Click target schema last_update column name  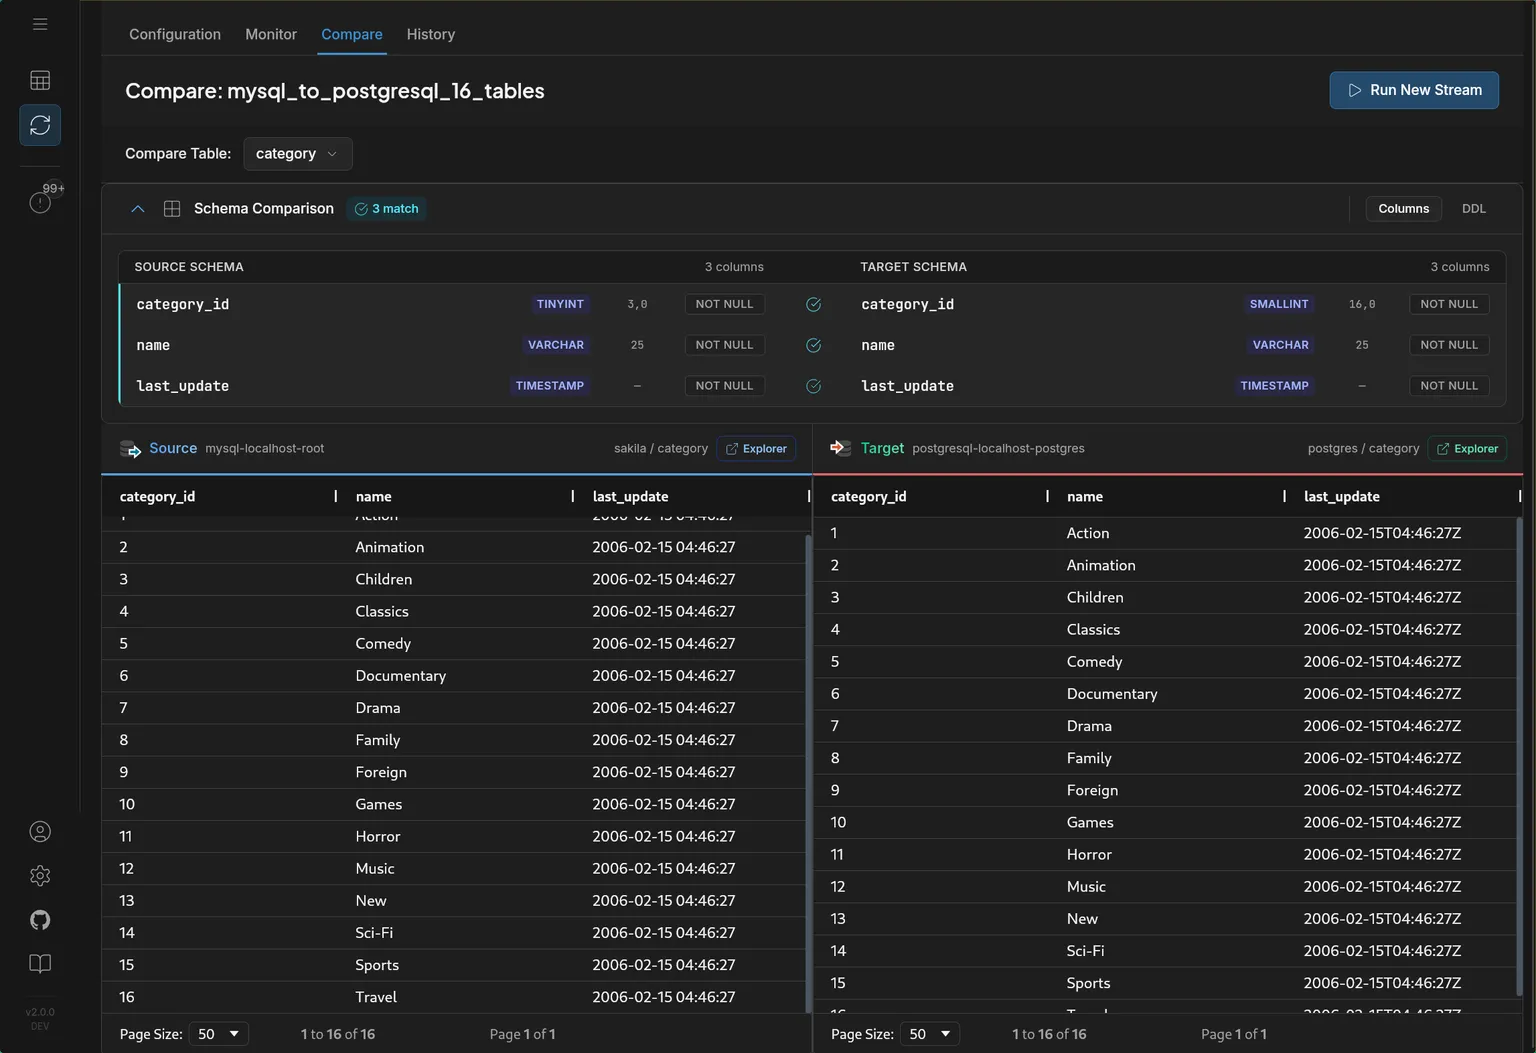point(907,386)
